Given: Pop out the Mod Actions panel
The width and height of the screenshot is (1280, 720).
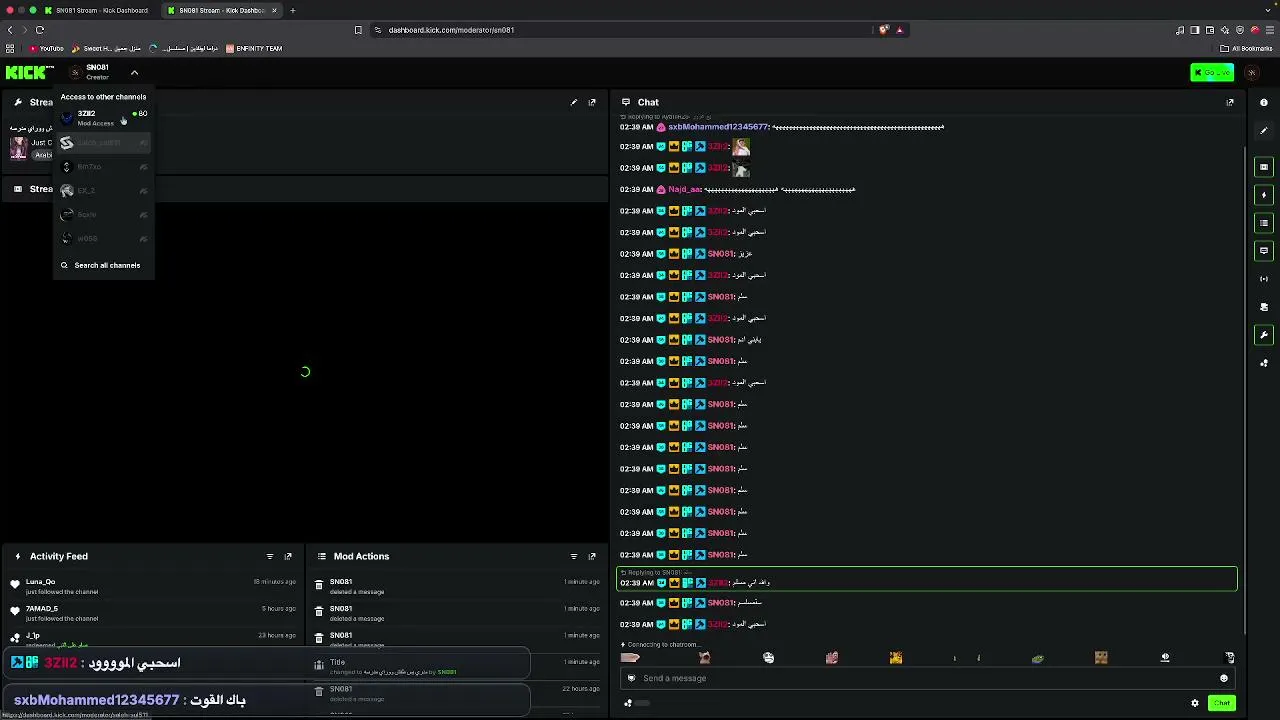Looking at the screenshot, I should [592, 556].
